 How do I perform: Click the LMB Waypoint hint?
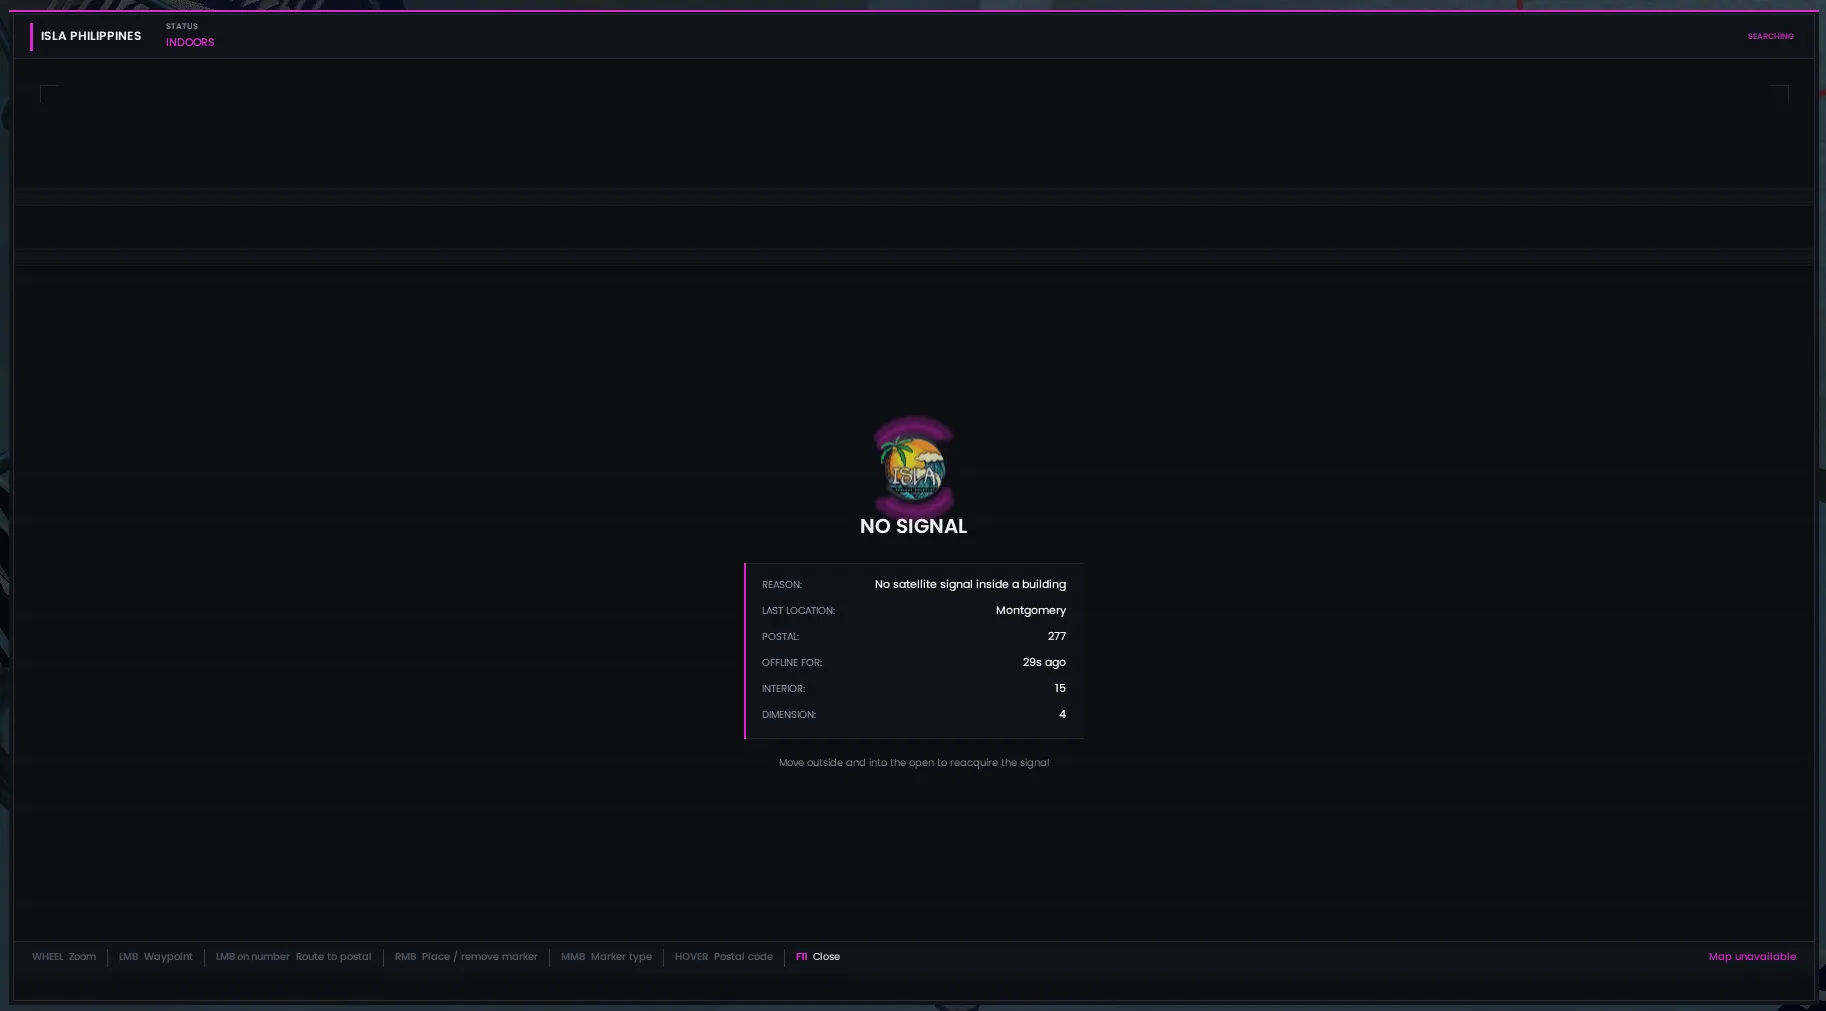[156, 957]
